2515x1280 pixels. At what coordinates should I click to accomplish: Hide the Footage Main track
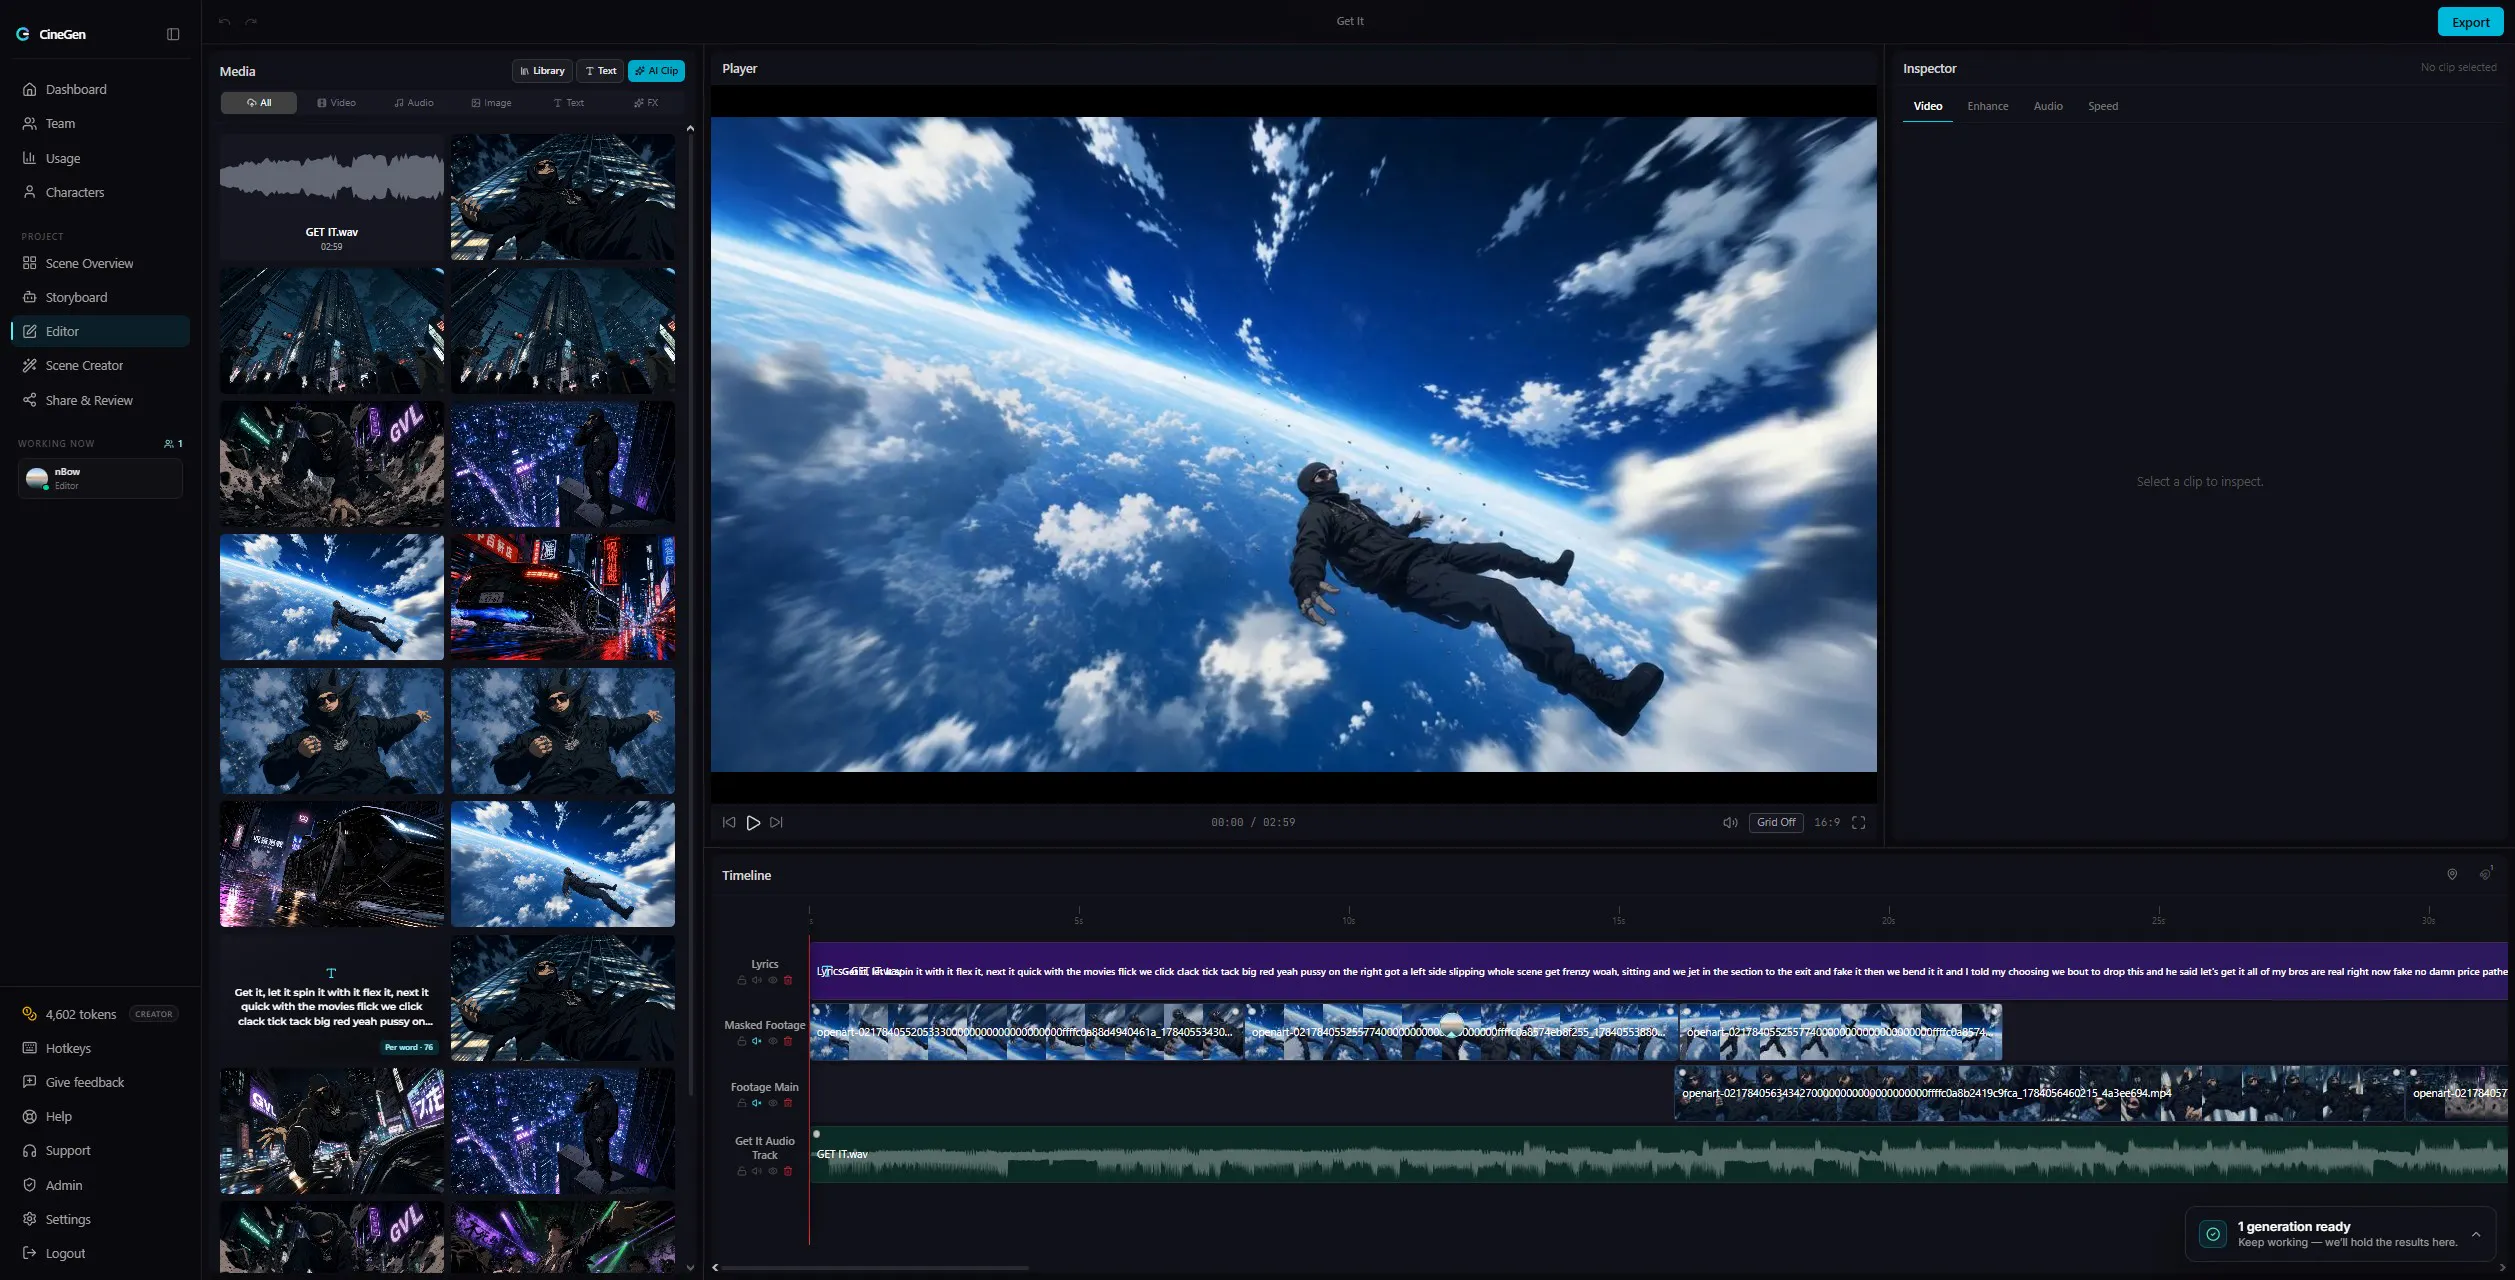[x=772, y=1103]
